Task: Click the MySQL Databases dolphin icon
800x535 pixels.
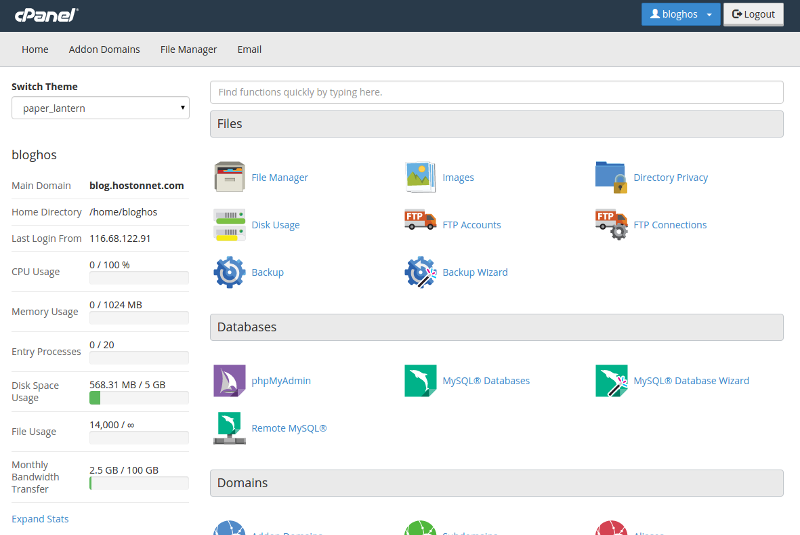Action: tap(420, 380)
